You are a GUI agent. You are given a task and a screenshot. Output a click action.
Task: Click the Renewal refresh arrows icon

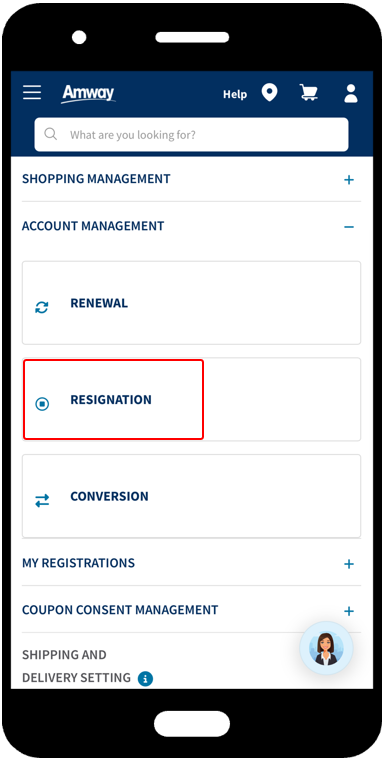coord(42,307)
